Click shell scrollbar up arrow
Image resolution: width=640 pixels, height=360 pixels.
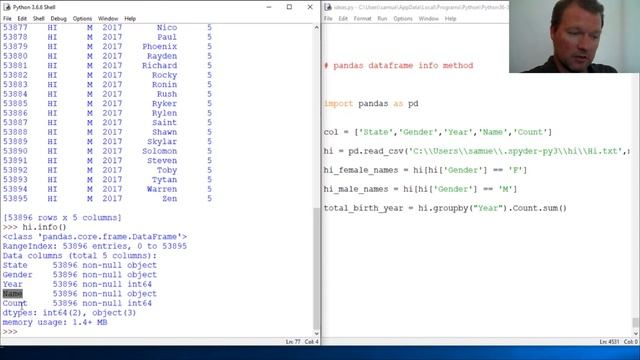[x=316, y=27]
